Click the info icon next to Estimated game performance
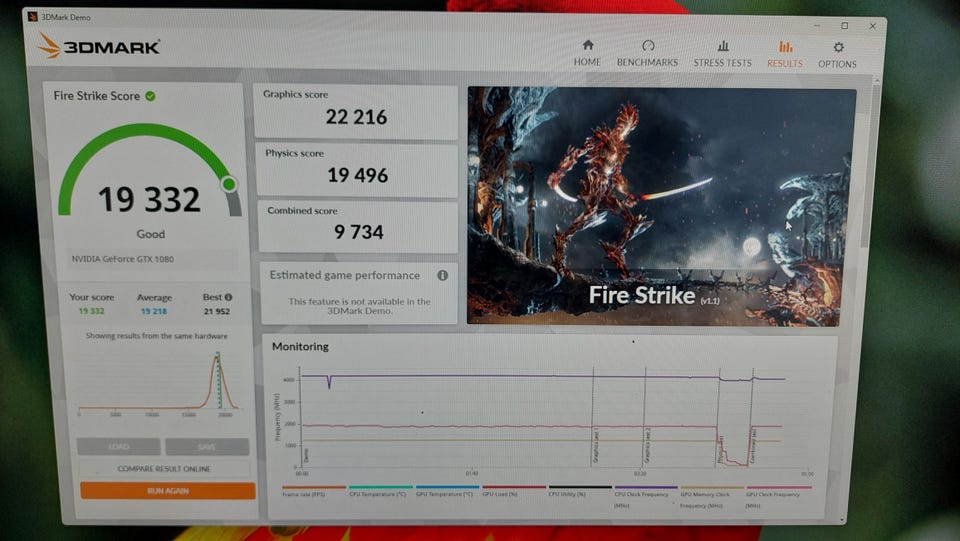This screenshot has height=541, width=960. (x=442, y=275)
